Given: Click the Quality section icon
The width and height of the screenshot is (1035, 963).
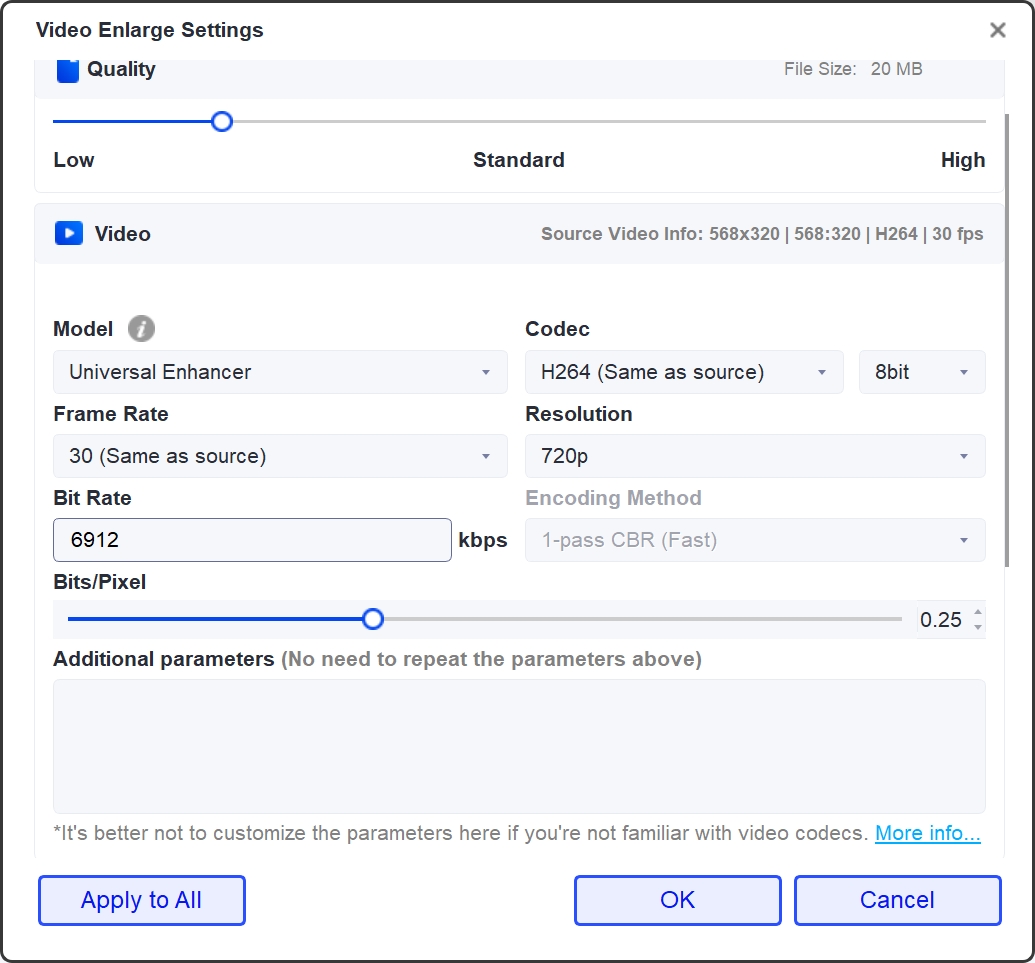Looking at the screenshot, I should click(x=67, y=69).
